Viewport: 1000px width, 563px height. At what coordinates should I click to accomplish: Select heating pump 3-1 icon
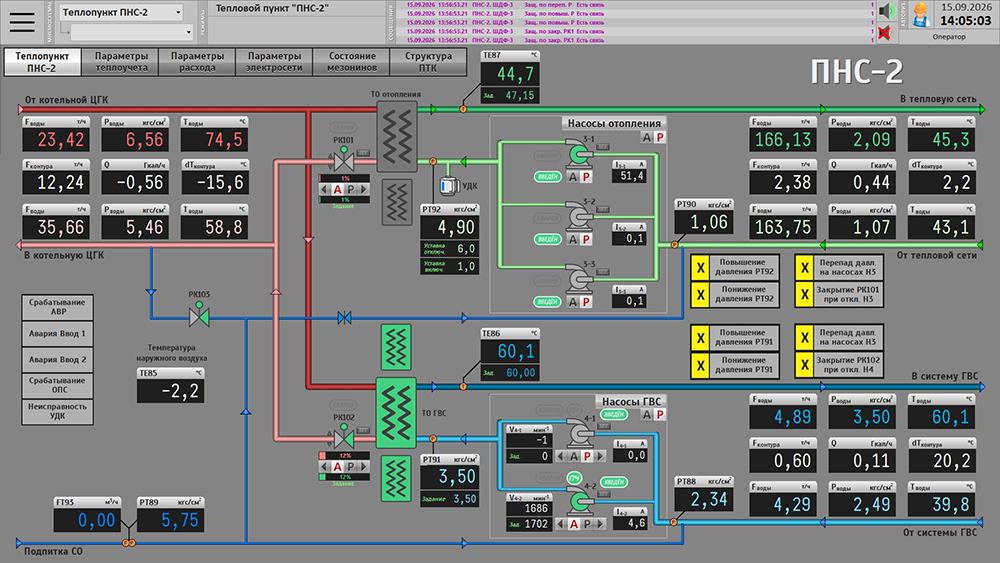[578, 154]
